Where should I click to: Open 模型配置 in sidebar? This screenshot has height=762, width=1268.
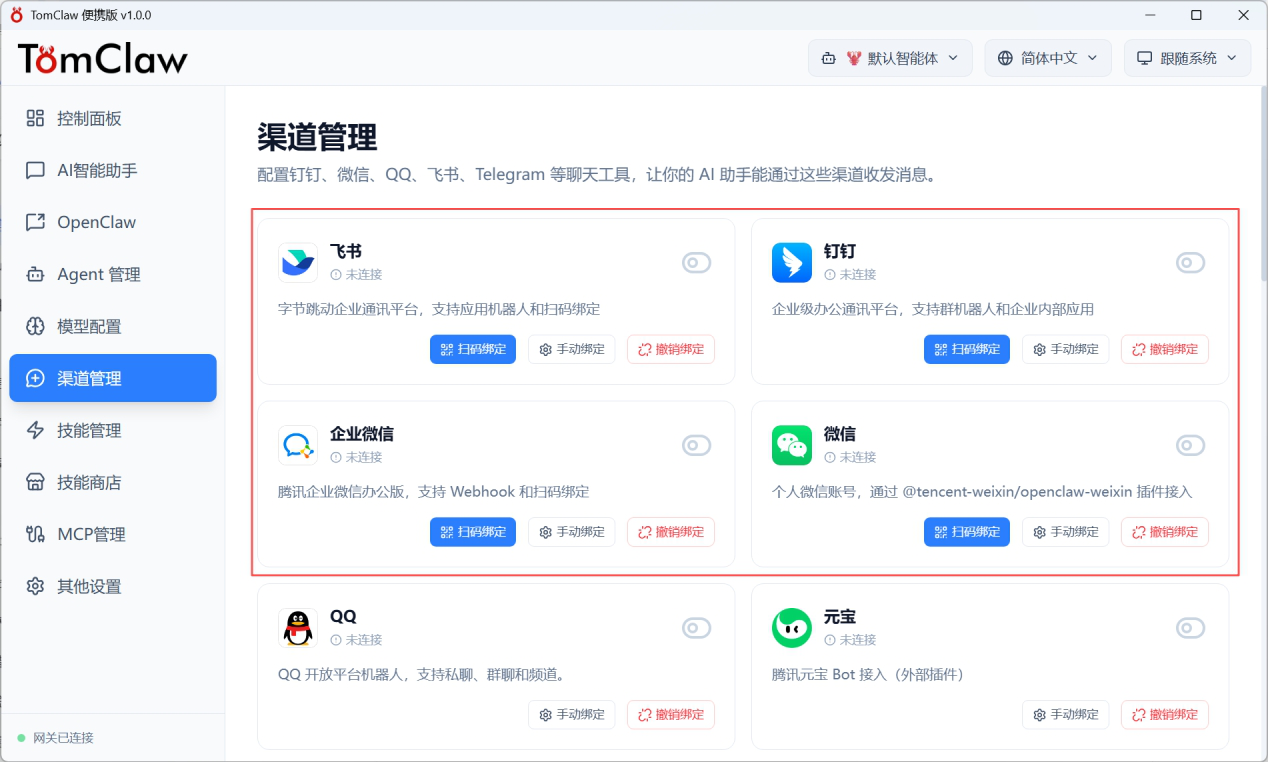tap(113, 326)
